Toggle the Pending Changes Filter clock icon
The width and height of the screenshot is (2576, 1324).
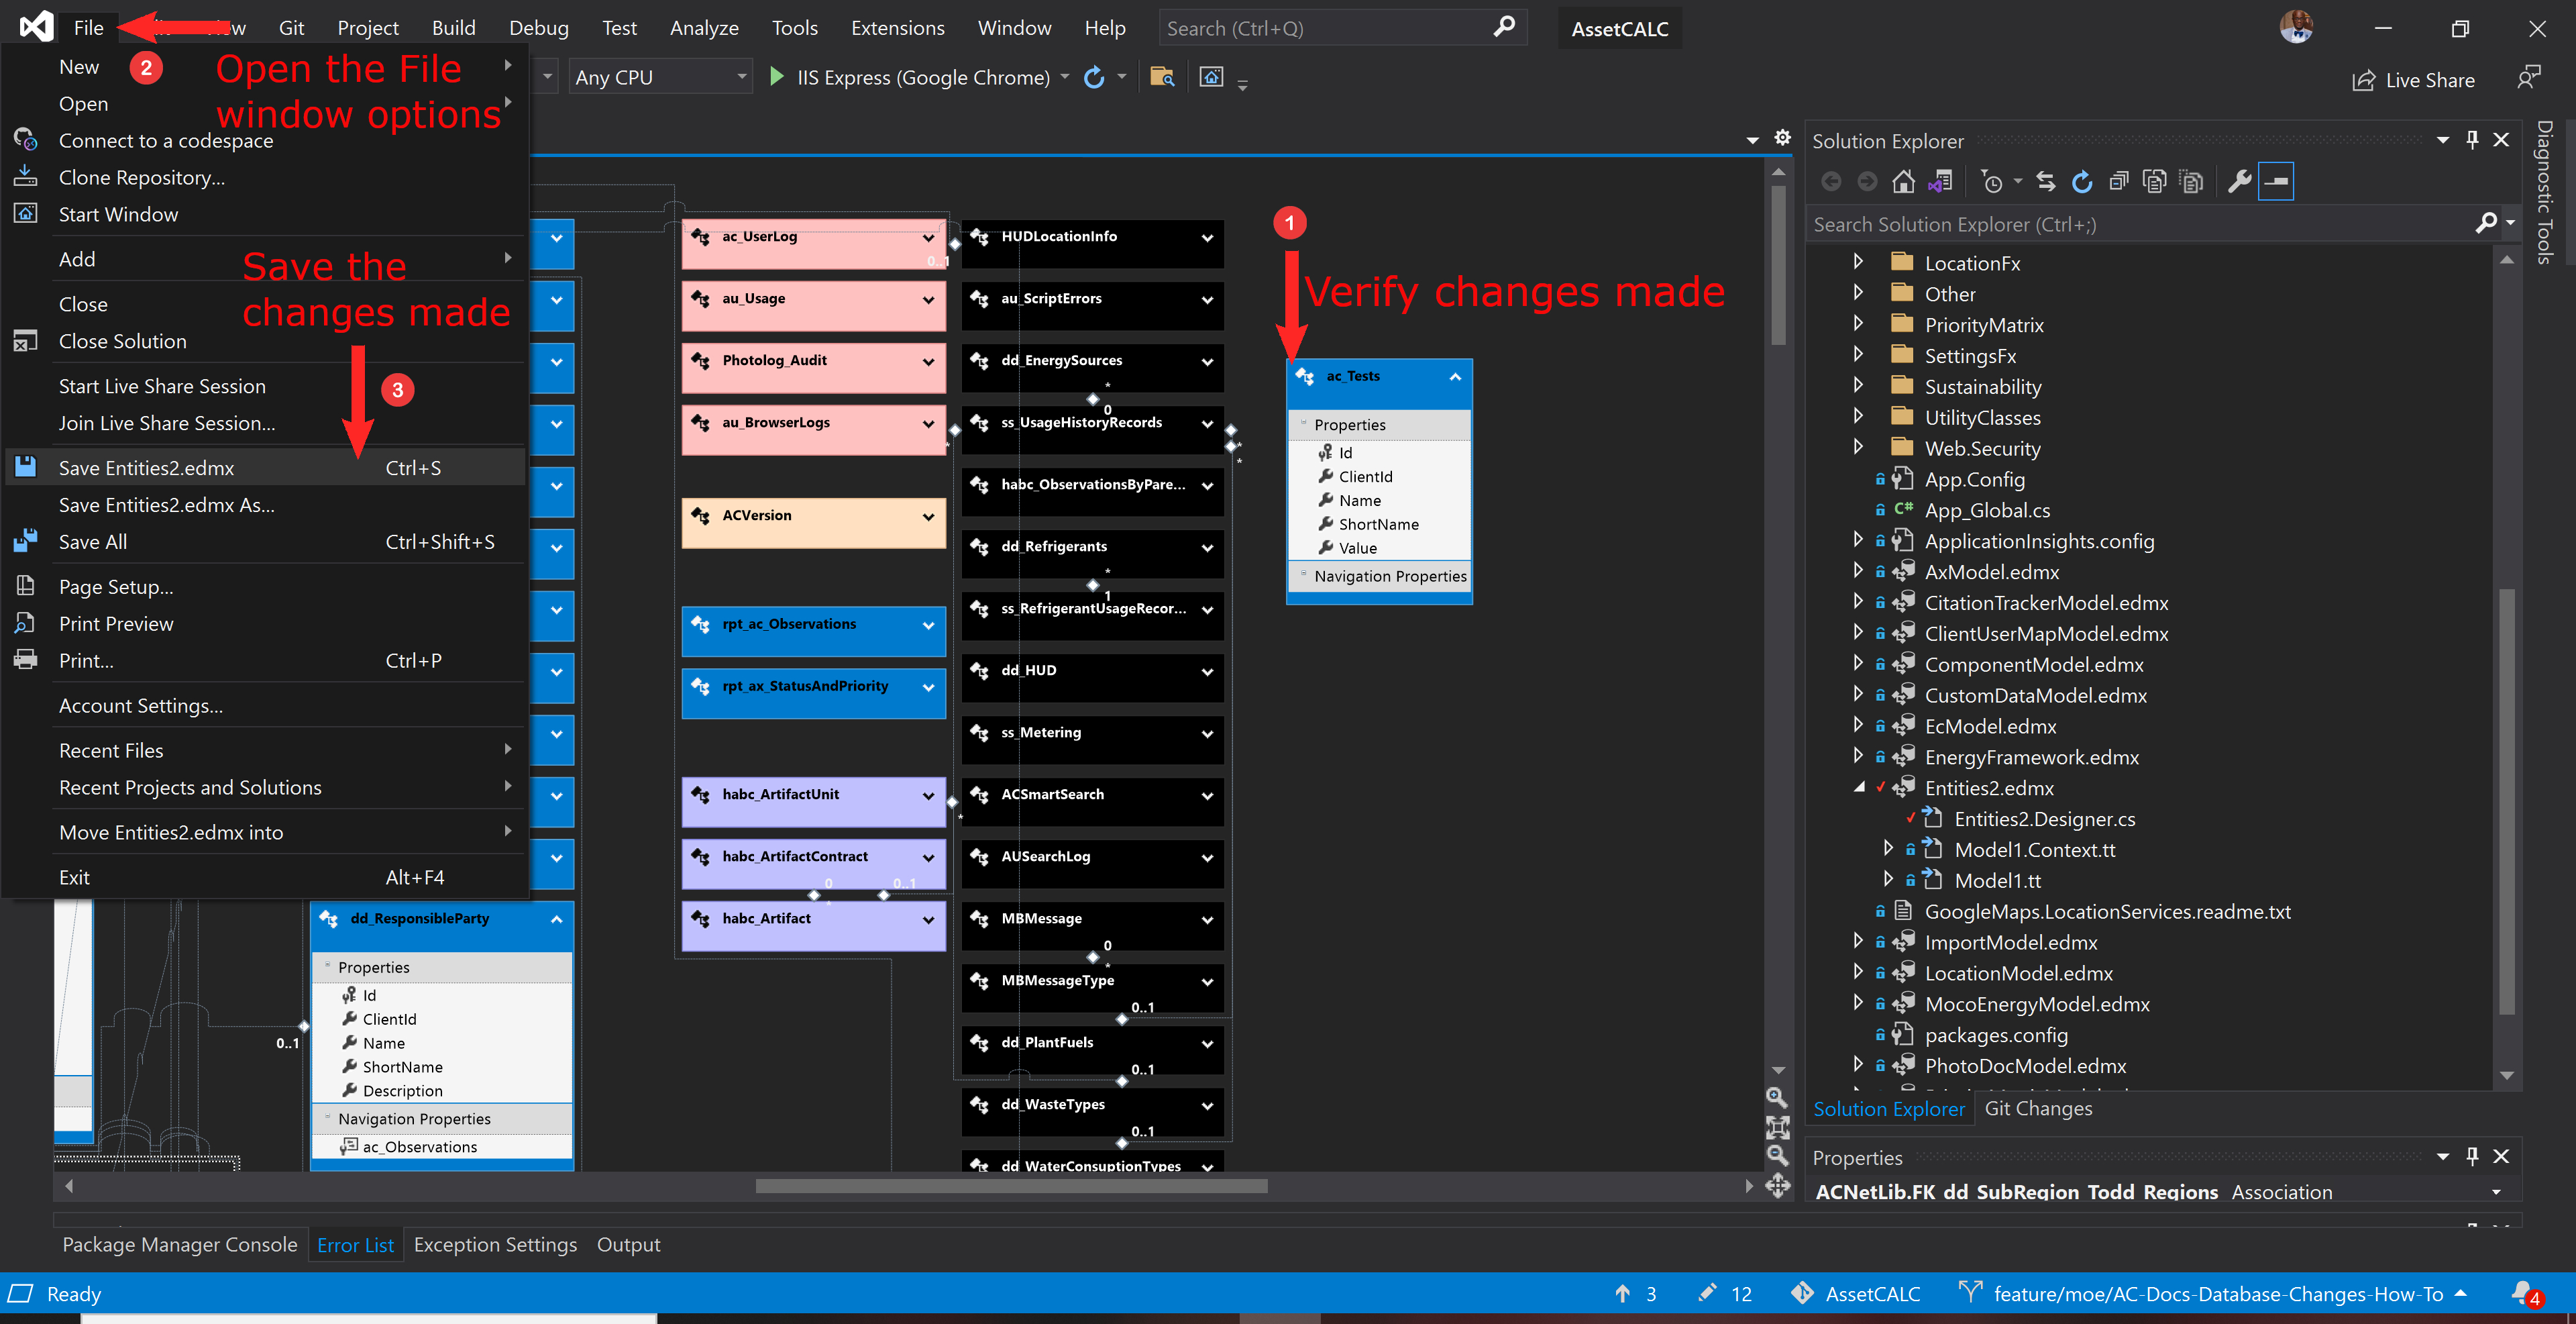point(1992,182)
